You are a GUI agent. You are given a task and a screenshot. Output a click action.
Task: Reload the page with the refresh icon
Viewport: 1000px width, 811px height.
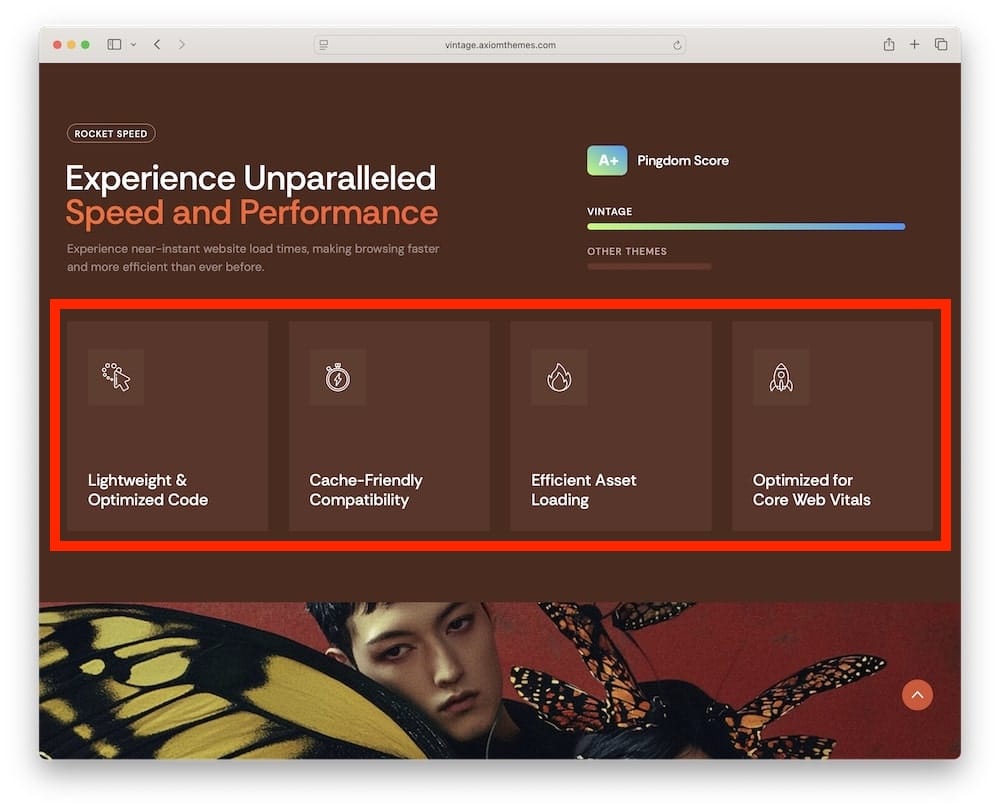click(677, 45)
